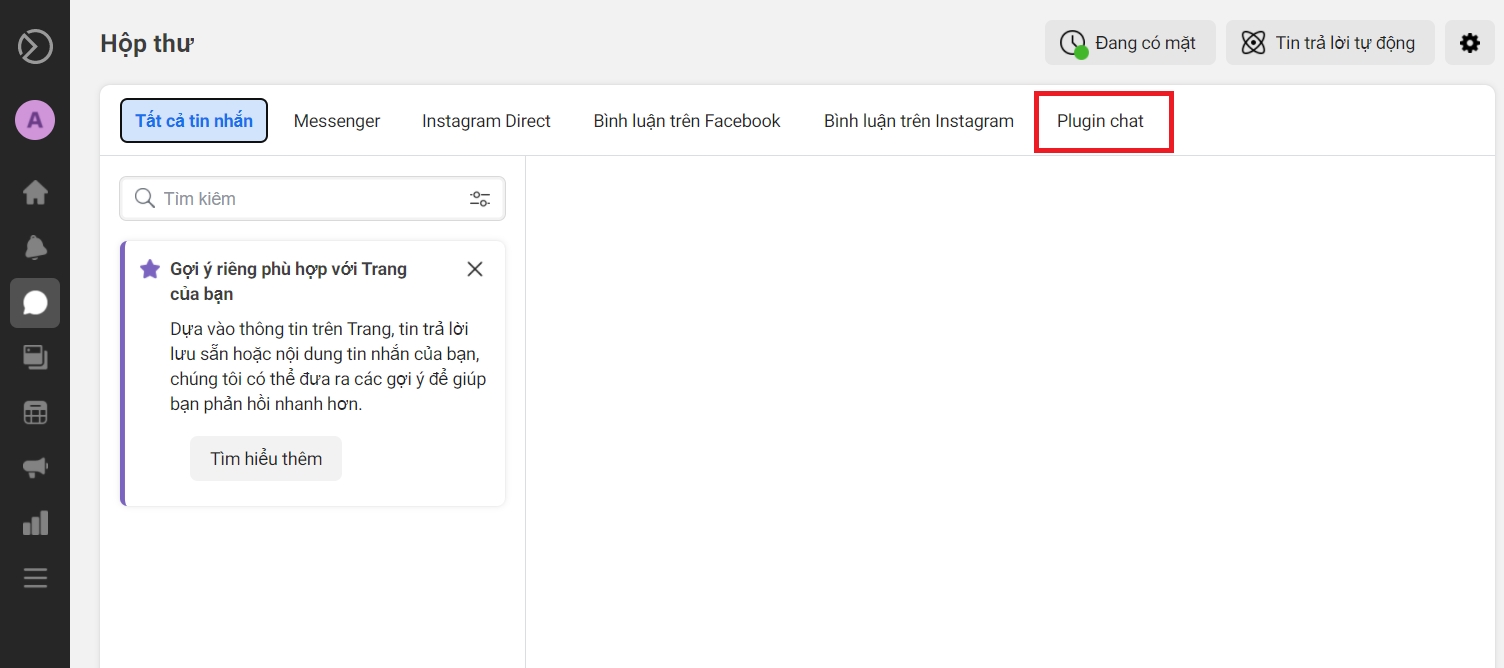Open the "Plugin chat" tab
1504x668 pixels.
[1100, 121]
